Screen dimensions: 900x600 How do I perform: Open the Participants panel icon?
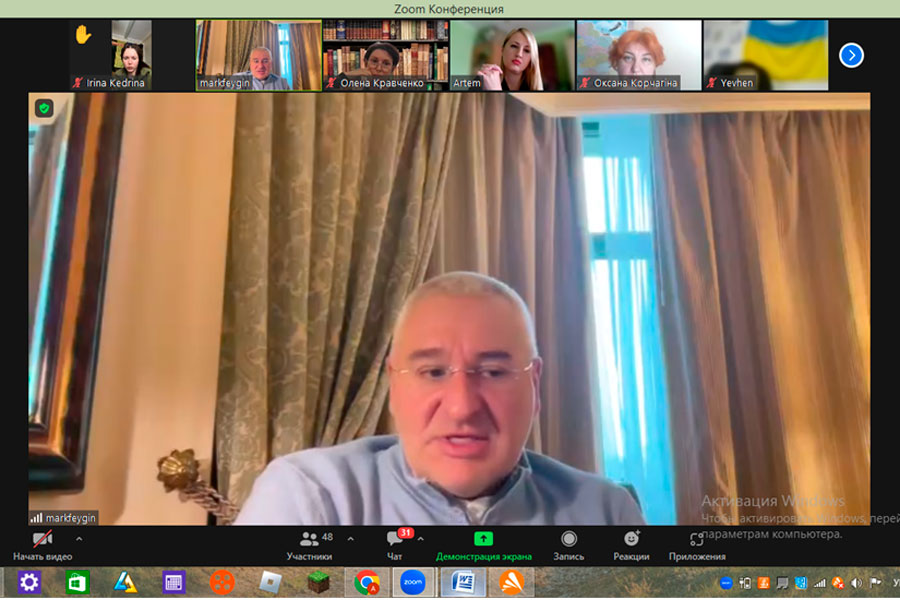(309, 539)
